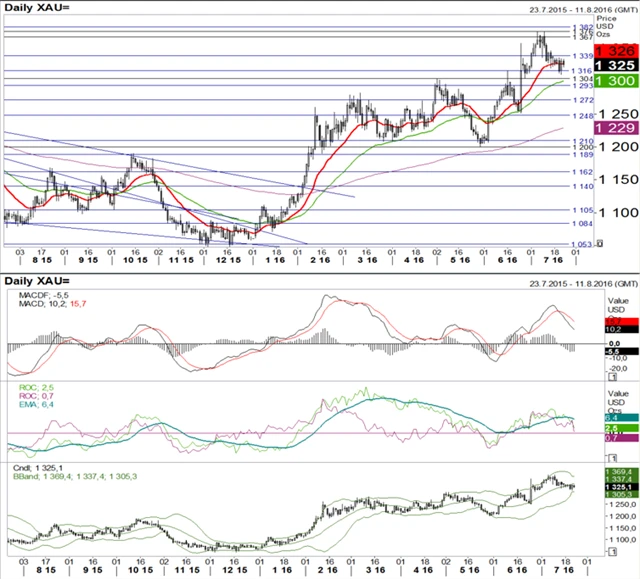Click the purple ROC; 0,7 label
This screenshot has width=640, height=579.
click(x=29, y=393)
